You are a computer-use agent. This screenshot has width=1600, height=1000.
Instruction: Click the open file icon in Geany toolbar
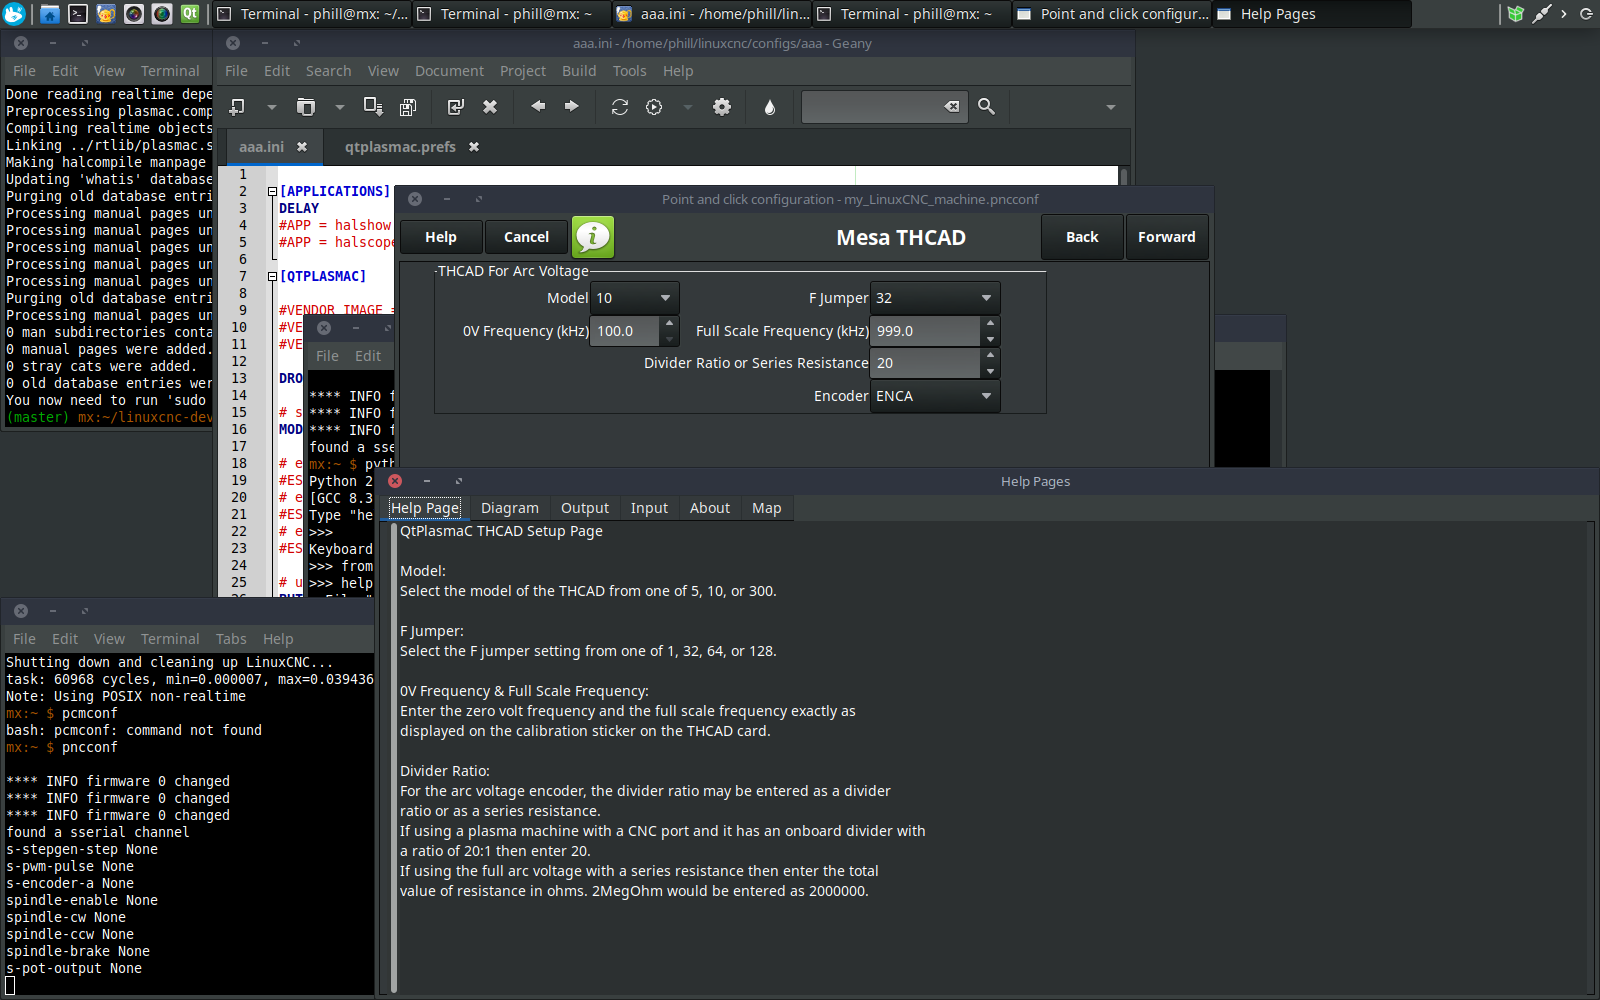[x=306, y=107]
